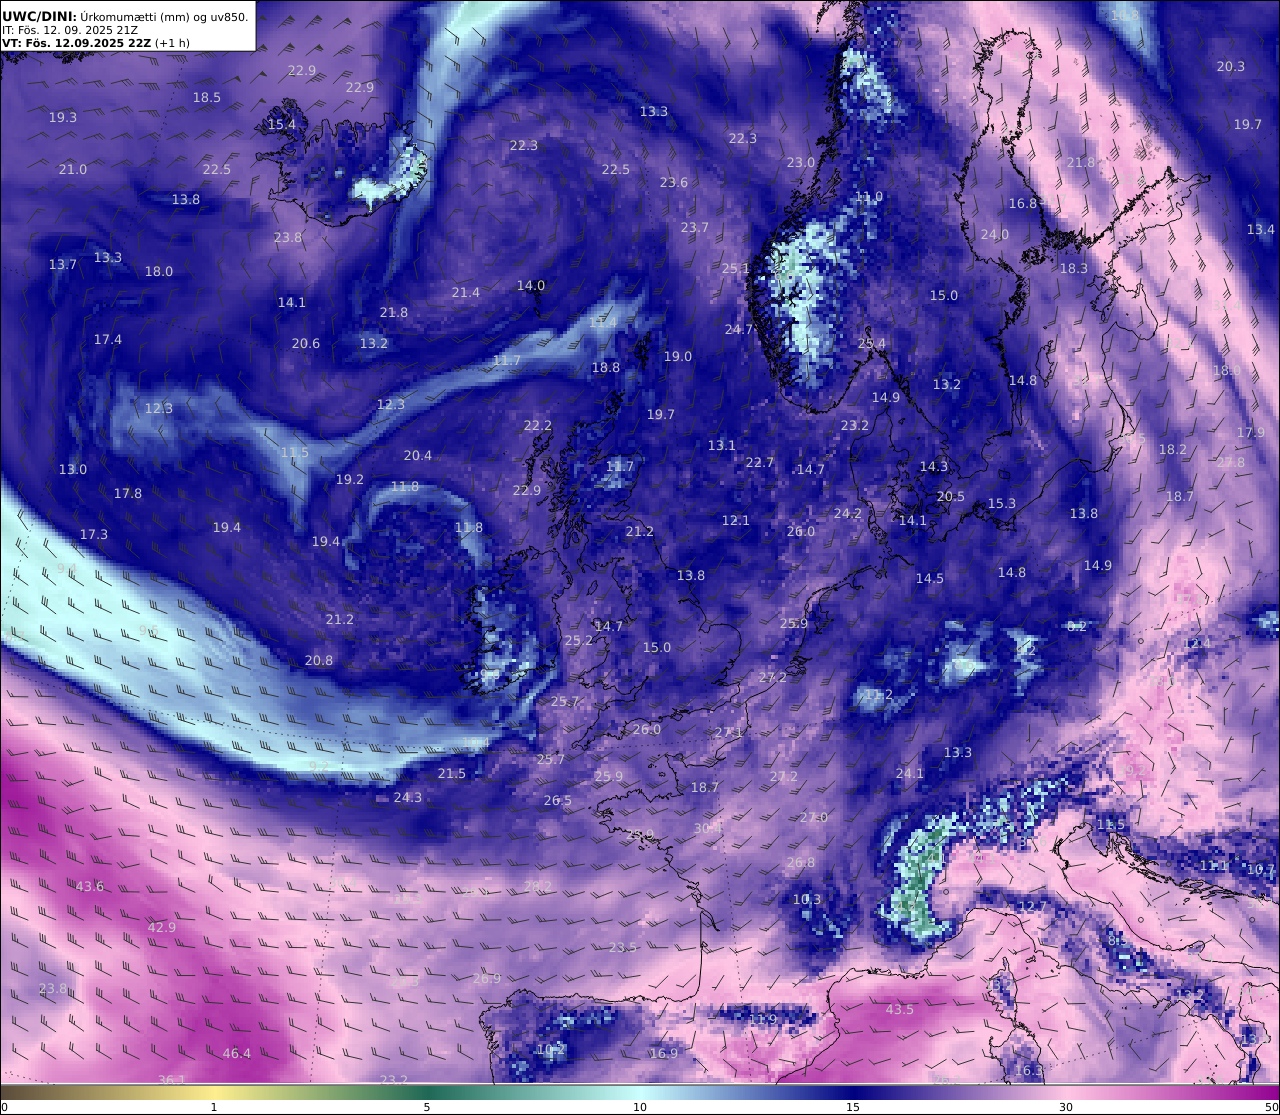Click the '(+1 h)' forecast offset text
Image resolution: width=1280 pixels, height=1115 pixels.
click(x=173, y=43)
